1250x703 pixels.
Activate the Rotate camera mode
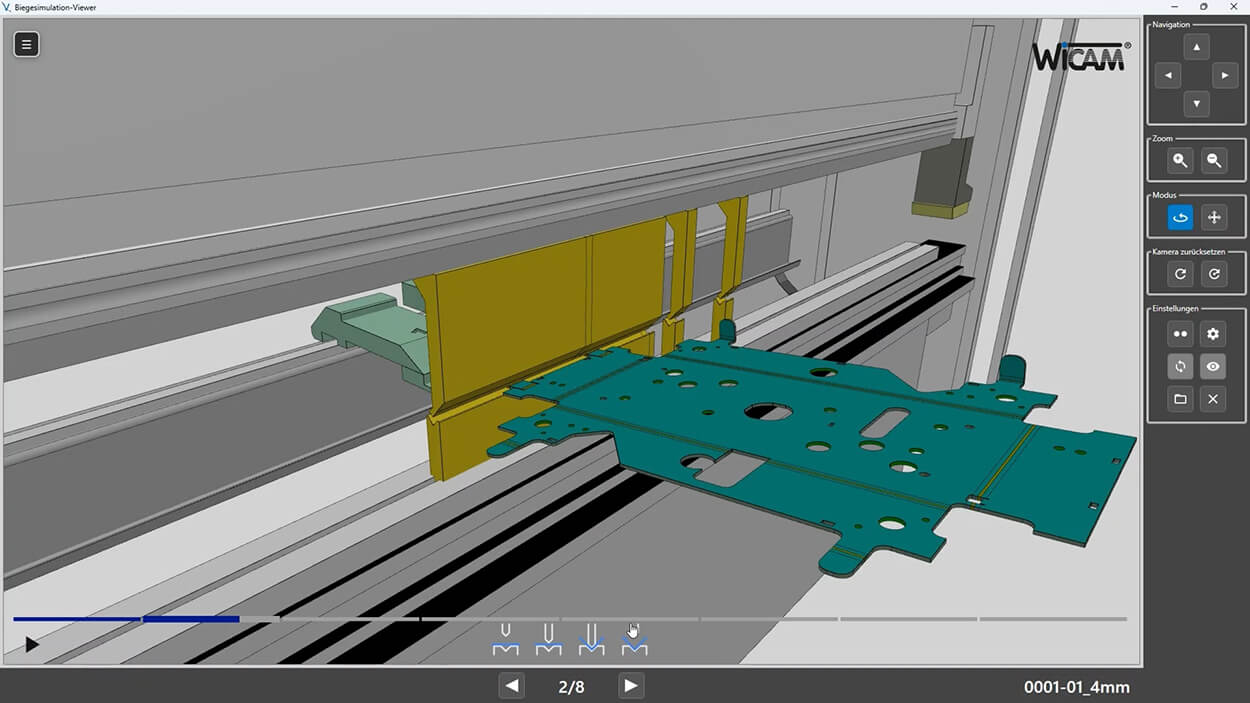[1179, 217]
